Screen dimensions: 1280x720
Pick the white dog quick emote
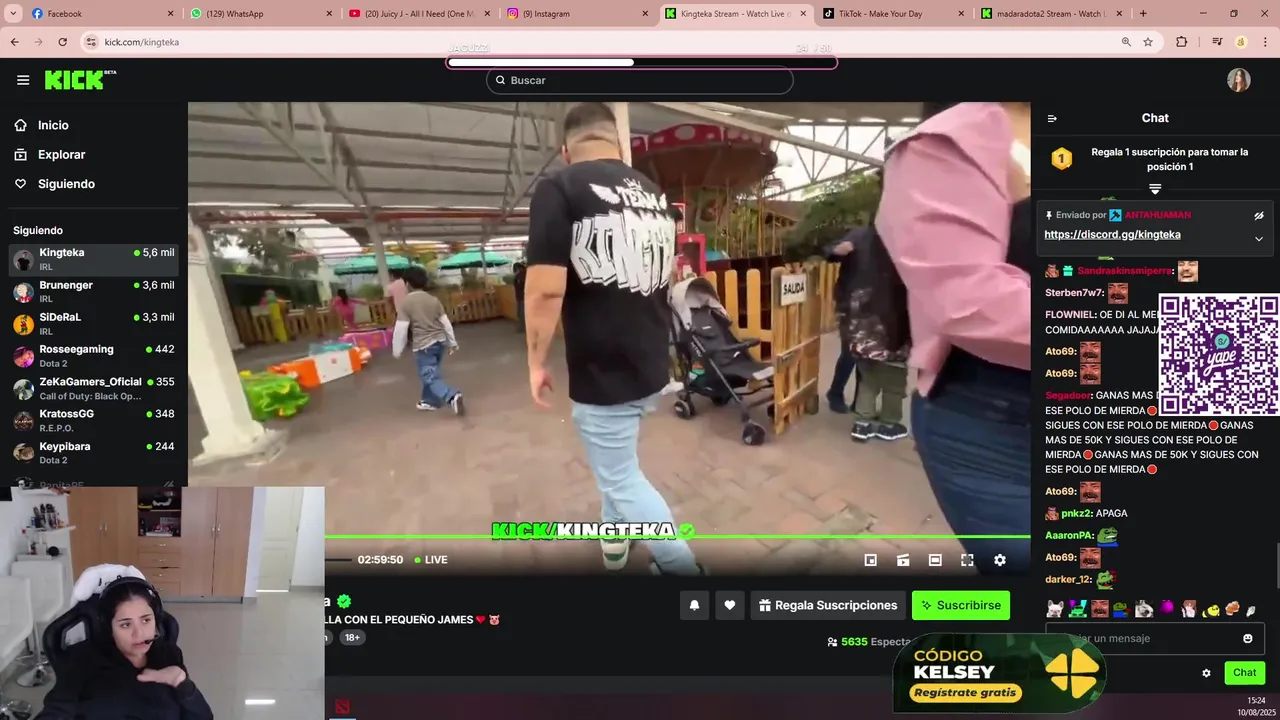(1054, 609)
